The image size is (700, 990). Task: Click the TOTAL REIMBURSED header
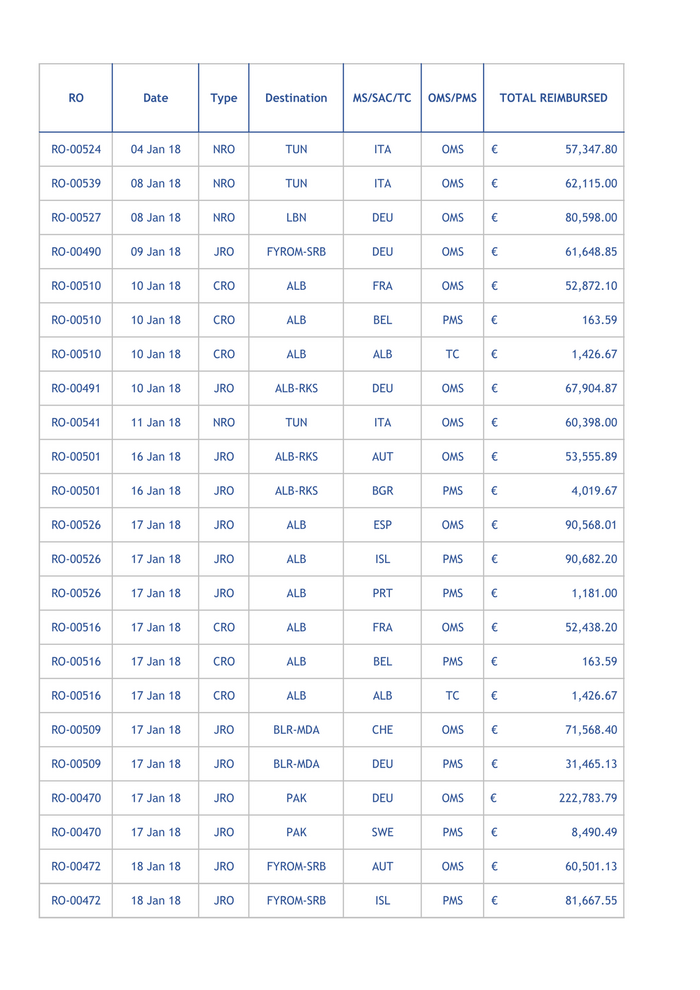pyautogui.click(x=553, y=98)
